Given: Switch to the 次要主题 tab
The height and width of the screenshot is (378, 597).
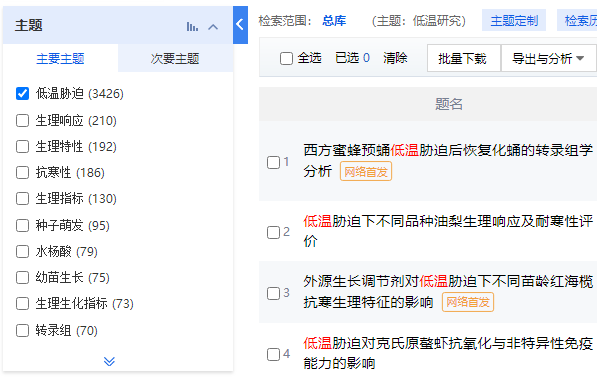Looking at the screenshot, I should click(x=175, y=59).
